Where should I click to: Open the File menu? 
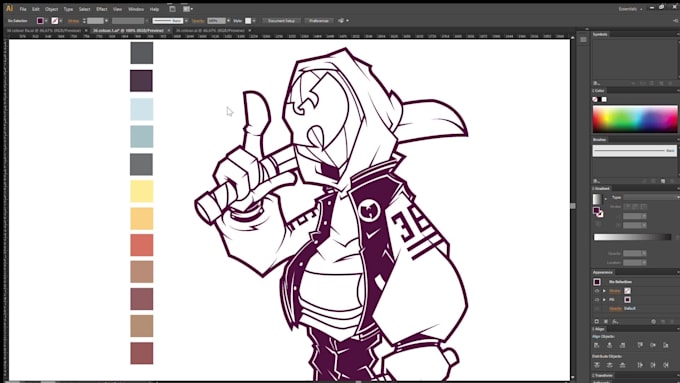[23, 9]
